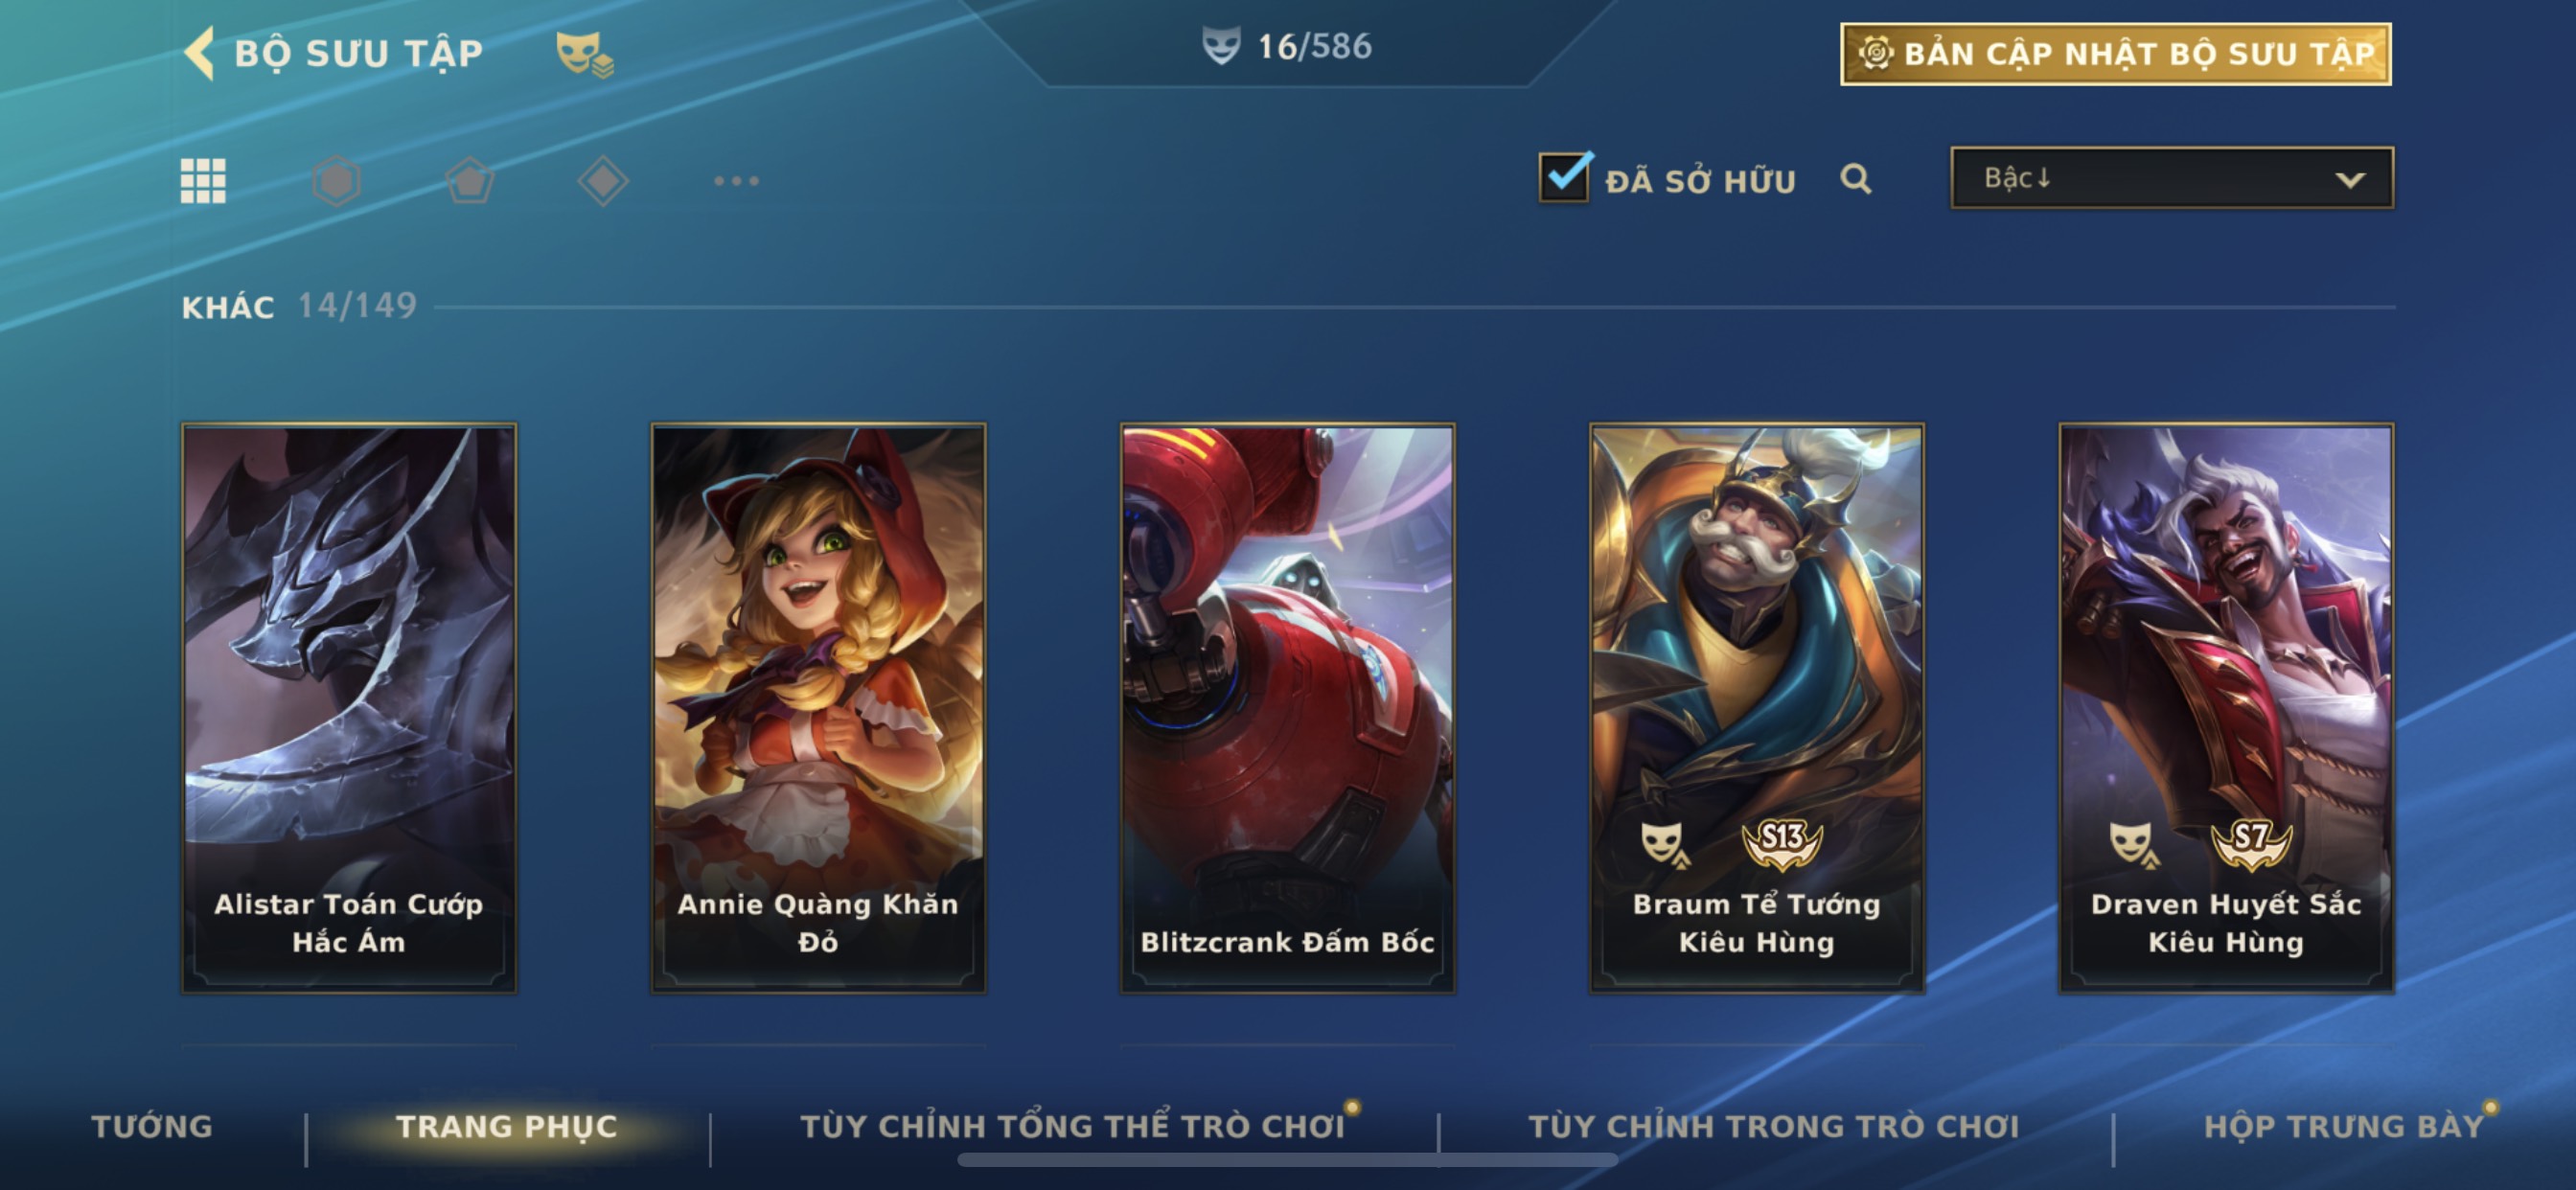Select the diamond rarity filter icon
2576x1190 pixels.
point(603,181)
